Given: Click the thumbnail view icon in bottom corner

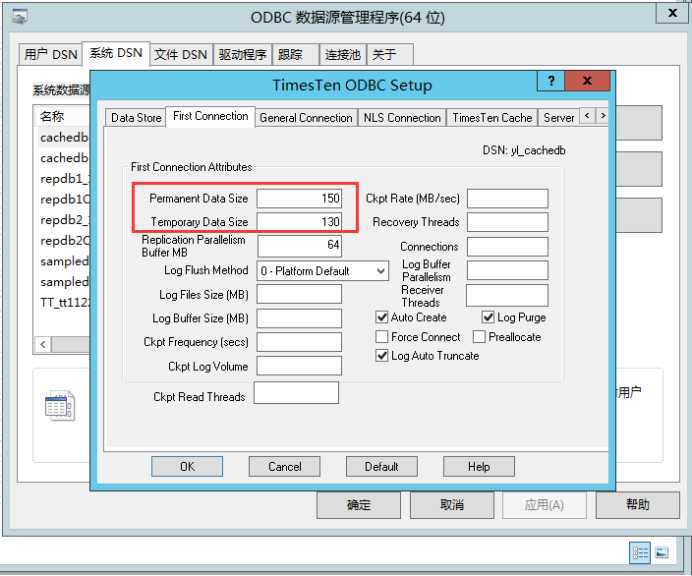Looking at the screenshot, I should [x=662, y=552].
